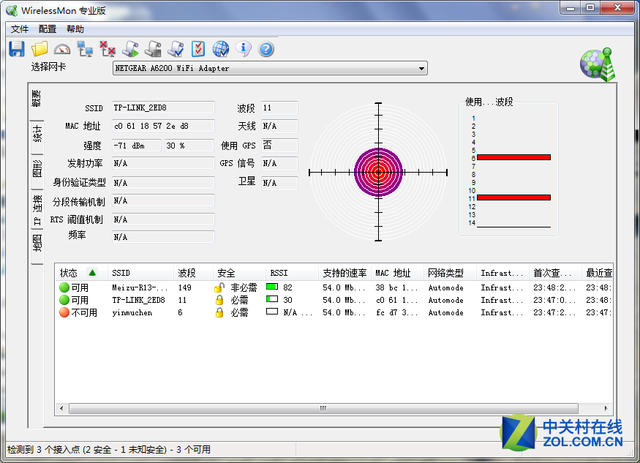Sort list by 首次查 column header
640x463 pixels.
pos(556,273)
